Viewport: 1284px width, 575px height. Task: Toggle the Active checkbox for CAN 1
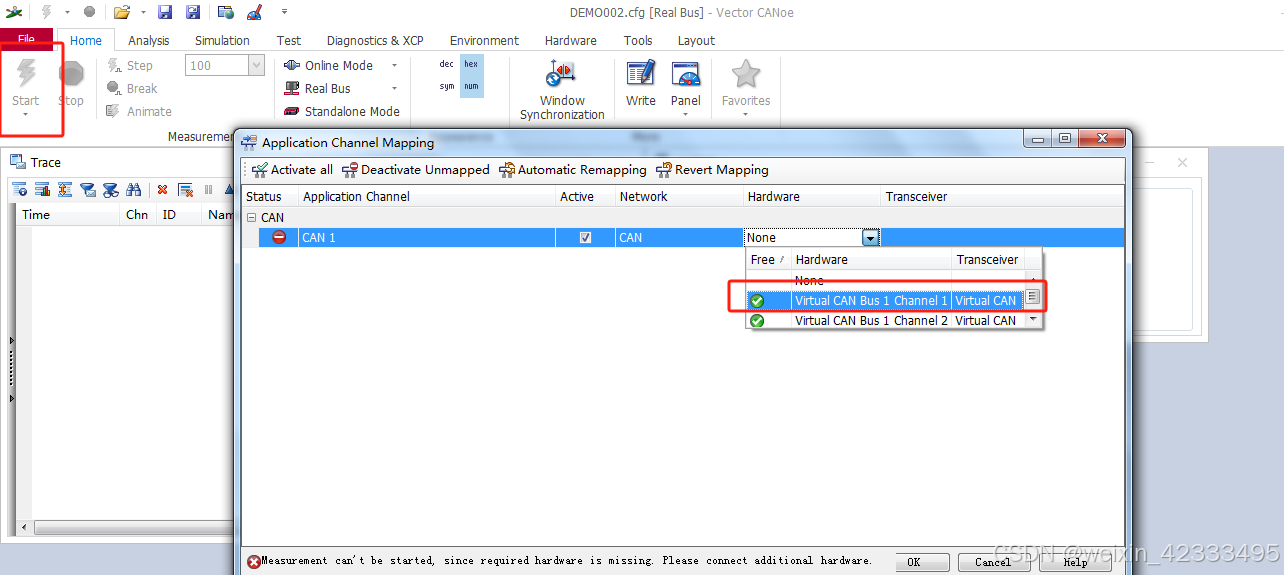tap(586, 238)
